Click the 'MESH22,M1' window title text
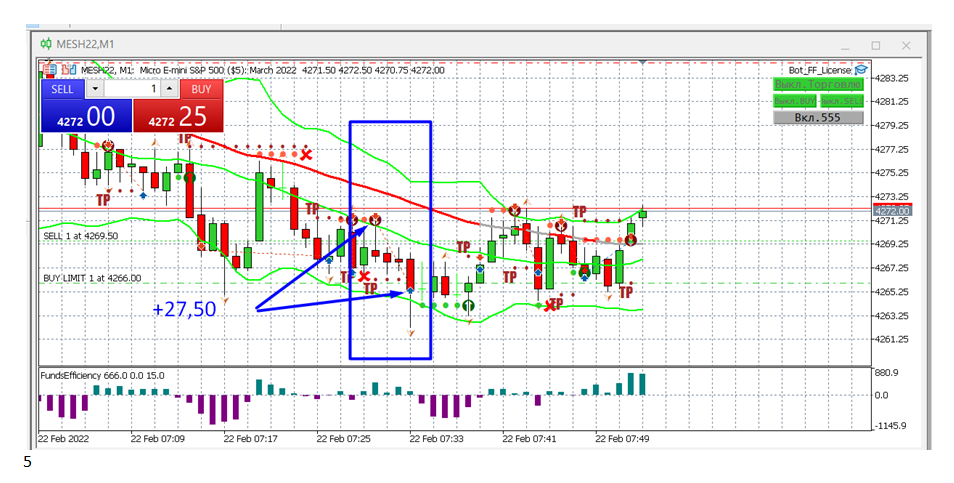Screen dimensions: 954x483 85,44
